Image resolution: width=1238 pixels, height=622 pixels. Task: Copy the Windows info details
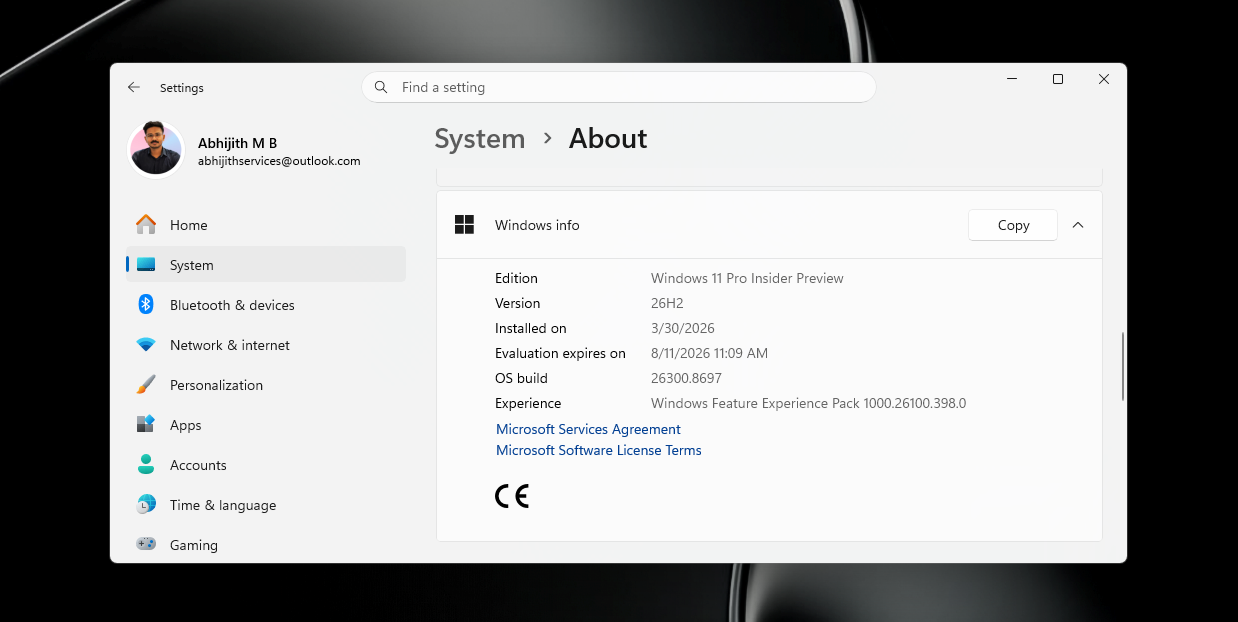(1013, 225)
